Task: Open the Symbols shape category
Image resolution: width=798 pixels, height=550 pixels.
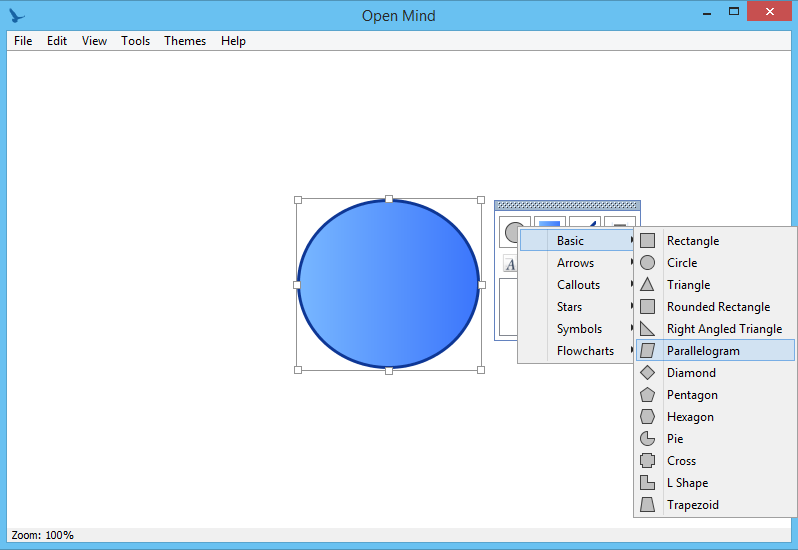Action: coord(577,329)
